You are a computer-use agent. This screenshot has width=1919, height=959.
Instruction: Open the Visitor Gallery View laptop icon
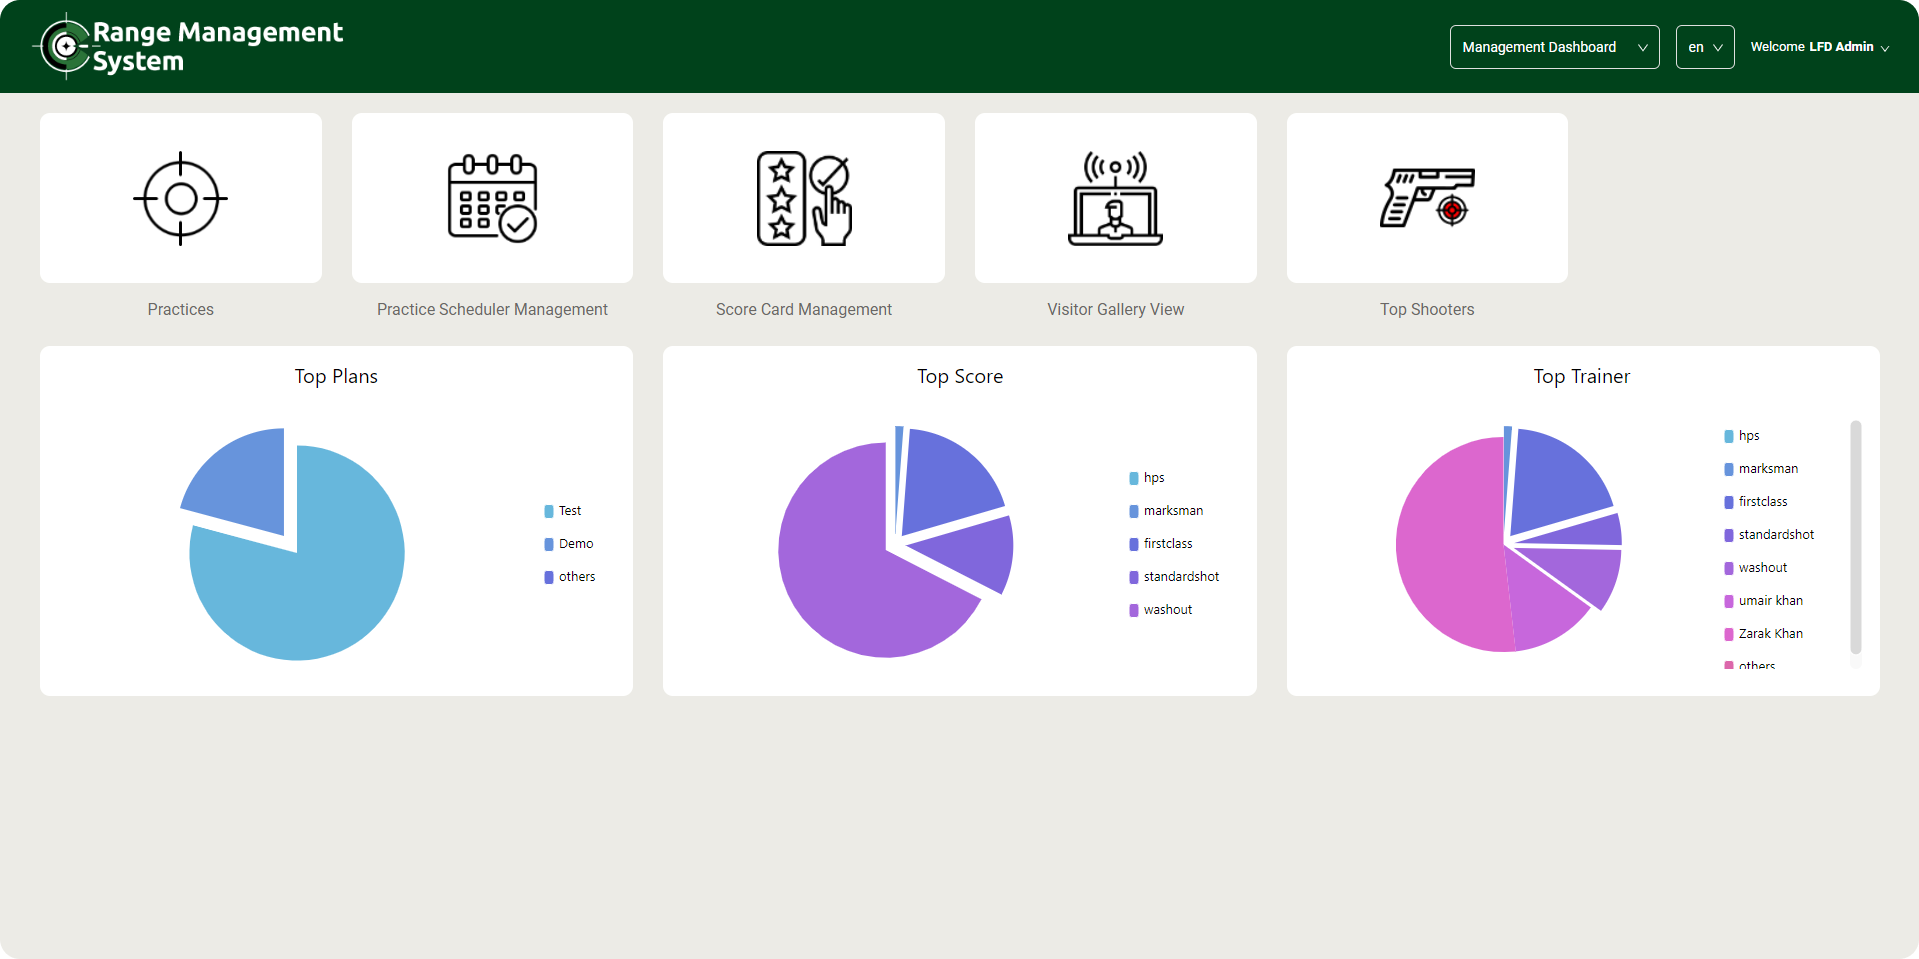pyautogui.click(x=1115, y=198)
